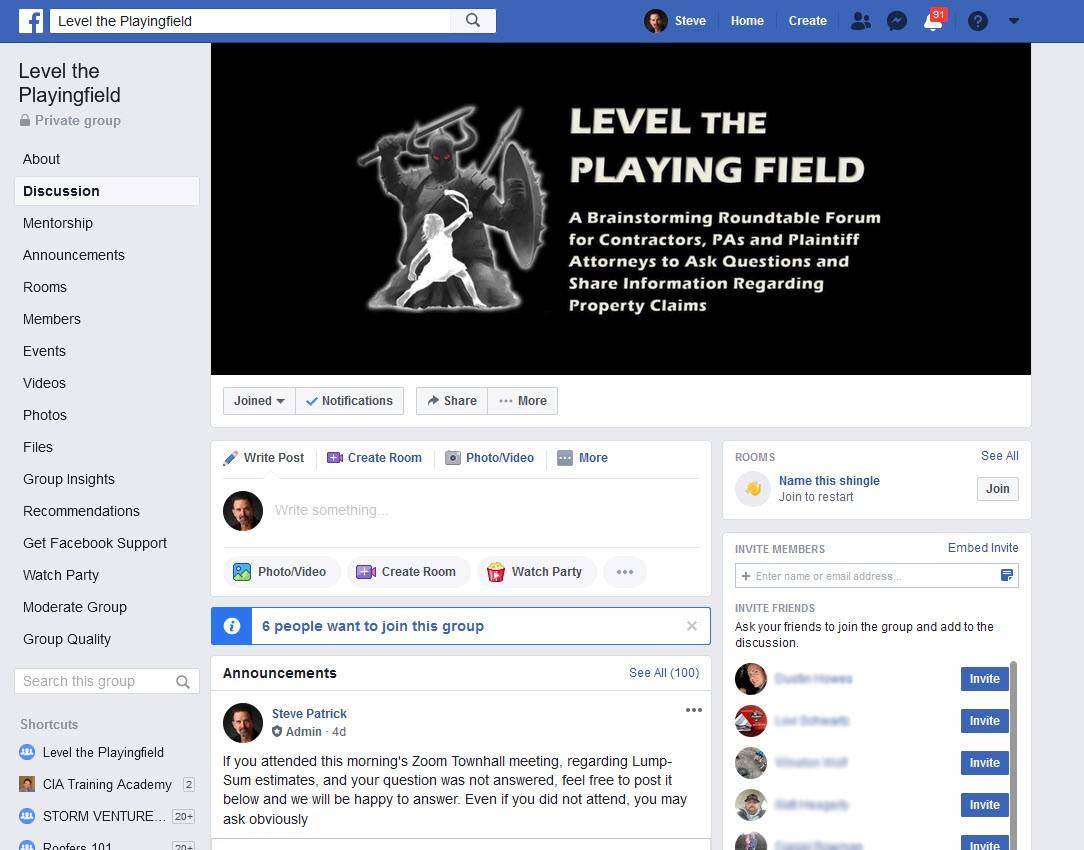Dismiss the join requests notice
Screen dimensions: 1084x850
coord(691,626)
